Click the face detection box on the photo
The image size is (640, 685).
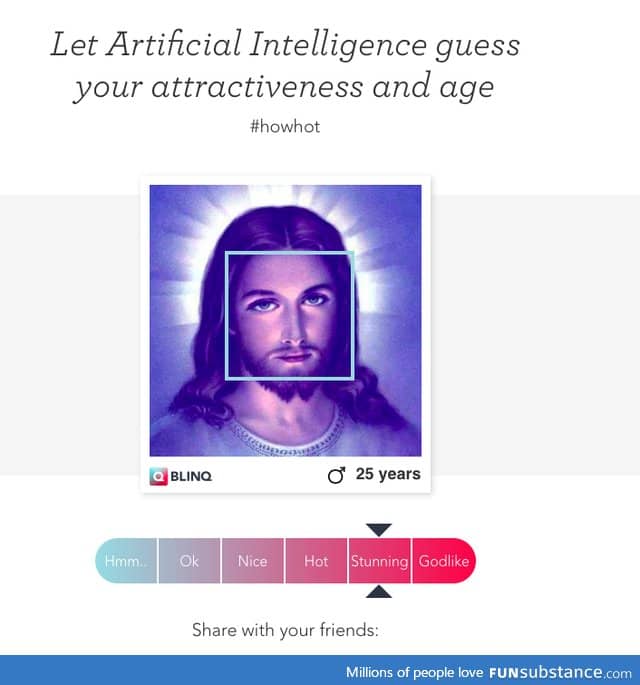290,316
